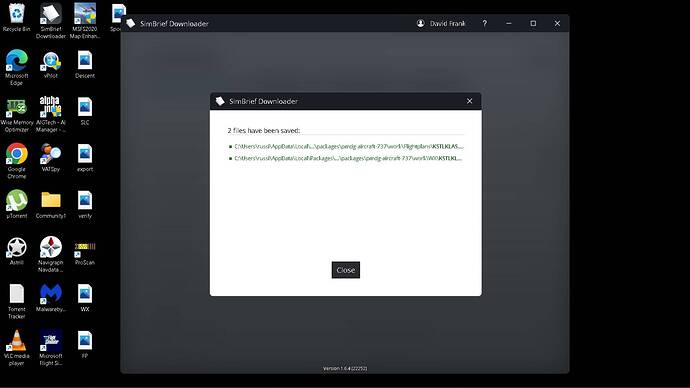The width and height of the screenshot is (690, 388).
Task: Launch Astrill VPN shortcut
Action: click(16, 251)
